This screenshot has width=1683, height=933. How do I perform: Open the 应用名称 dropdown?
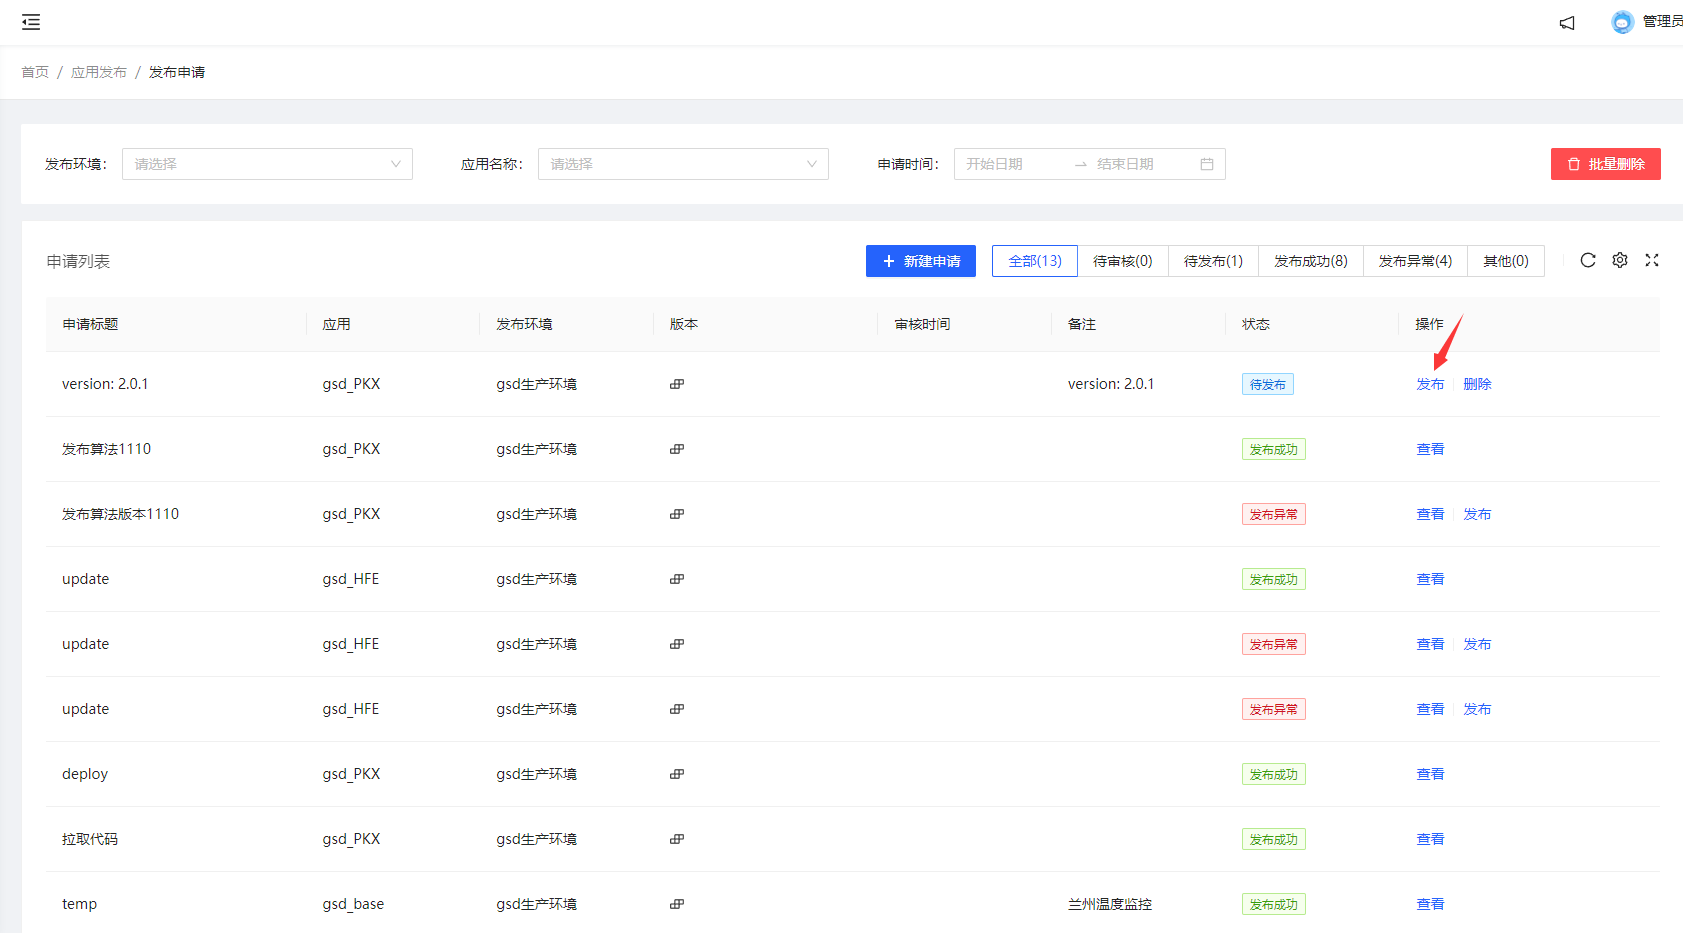(x=683, y=164)
